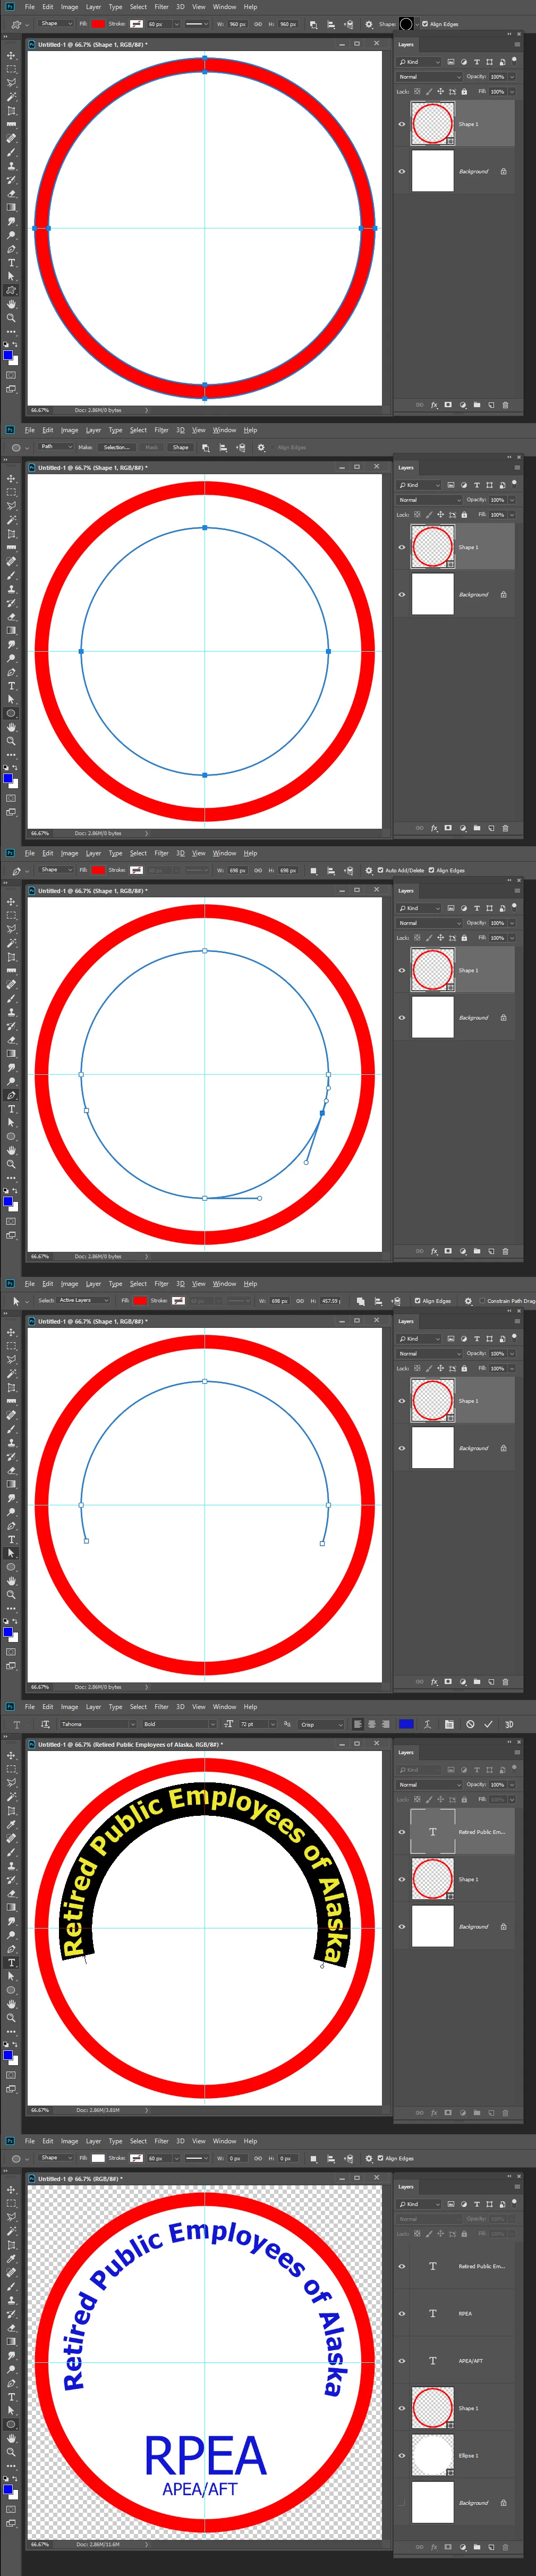Open the Crisp anti-aliasing dropdown
The height and width of the screenshot is (2576, 536).
[x=320, y=1724]
